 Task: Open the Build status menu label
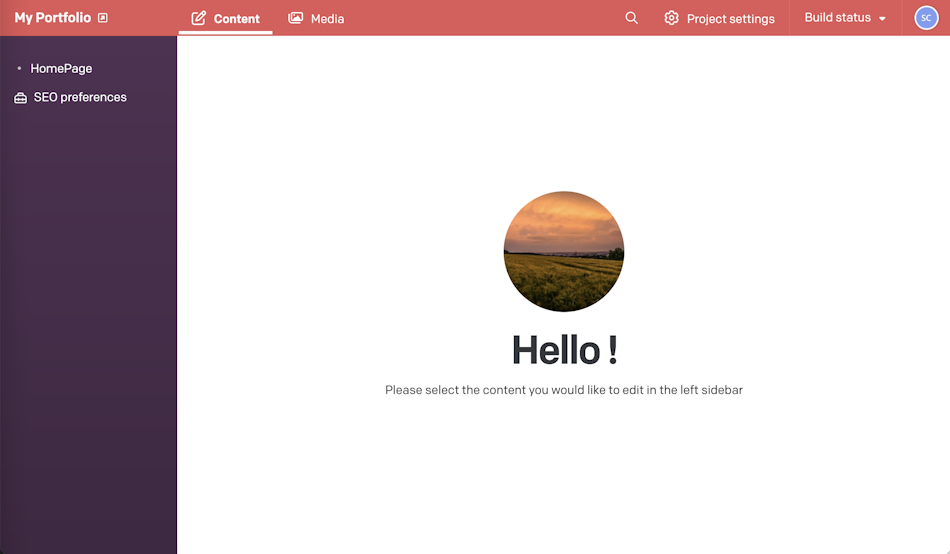tap(837, 18)
